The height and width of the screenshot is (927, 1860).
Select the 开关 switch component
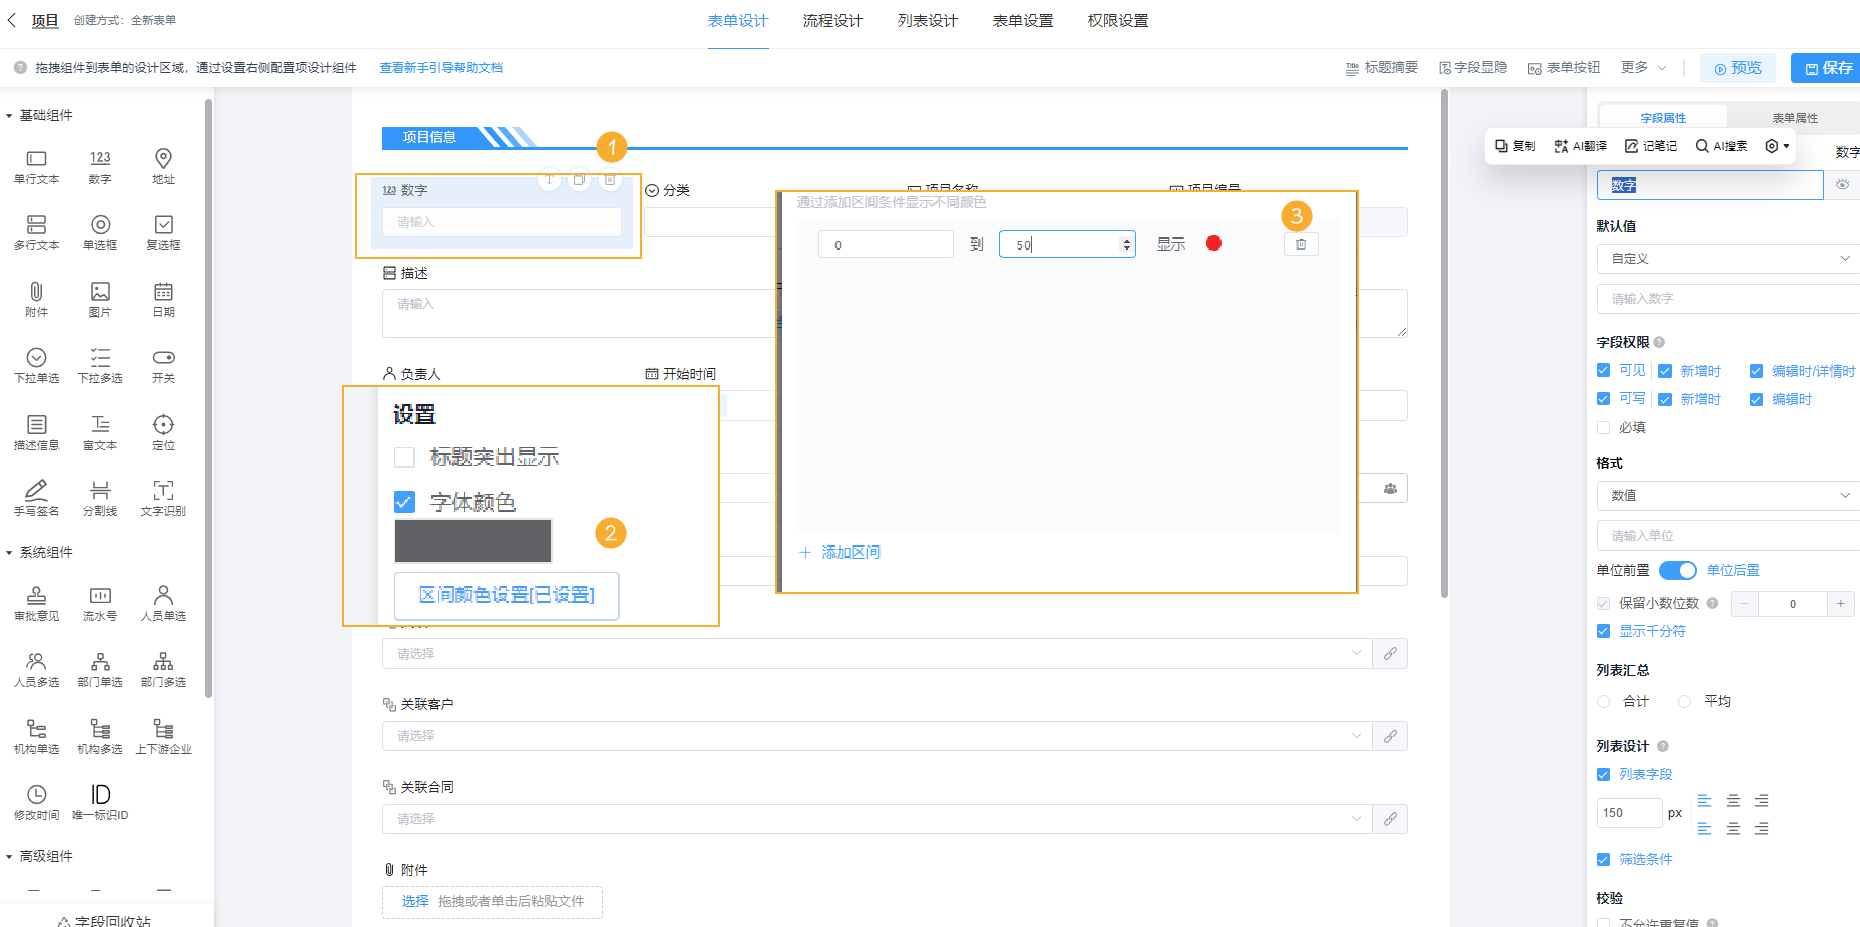click(164, 364)
